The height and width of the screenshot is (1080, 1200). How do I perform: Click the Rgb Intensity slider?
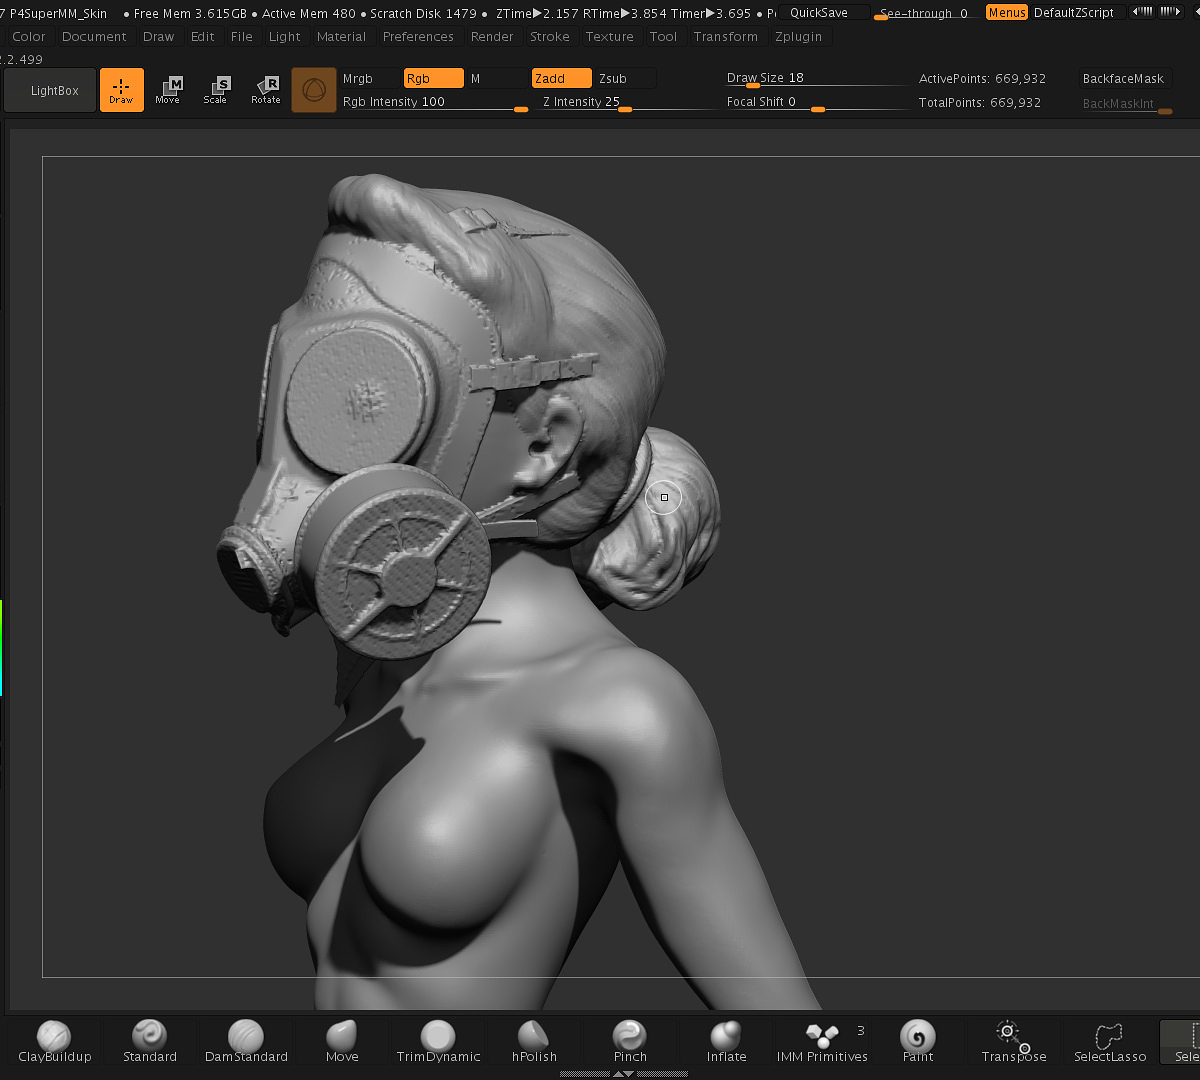[435, 102]
